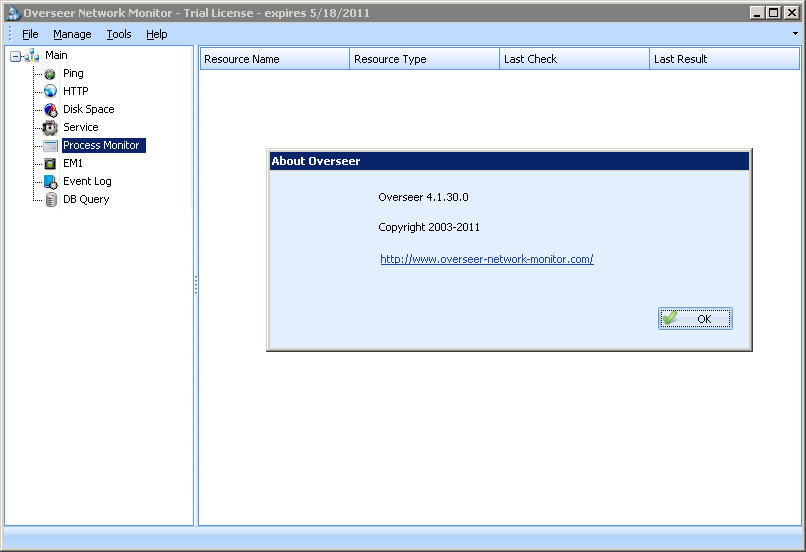Click the About Overseer dialog title bar
This screenshot has width=806, height=552.
coord(509,161)
